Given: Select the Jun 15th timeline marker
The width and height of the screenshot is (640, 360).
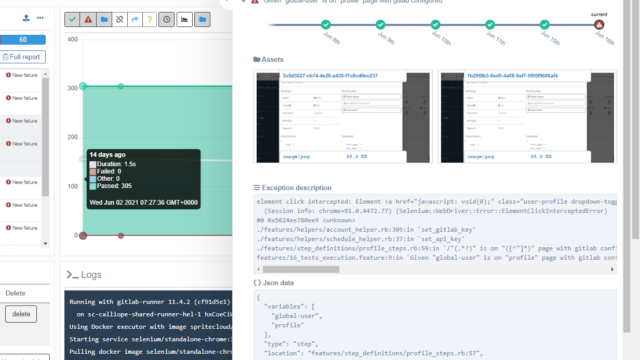Looking at the screenshot, I should 544,24.
